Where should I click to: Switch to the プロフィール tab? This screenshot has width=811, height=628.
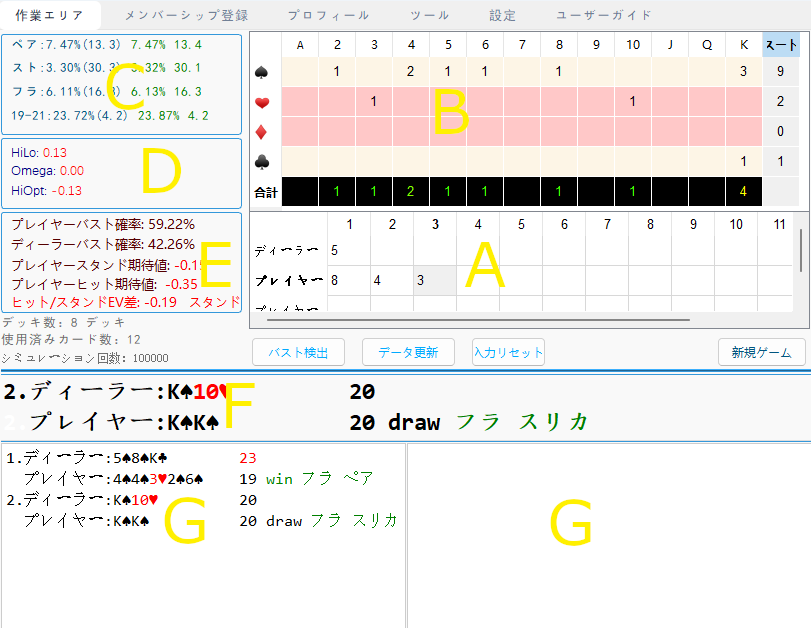click(x=329, y=15)
